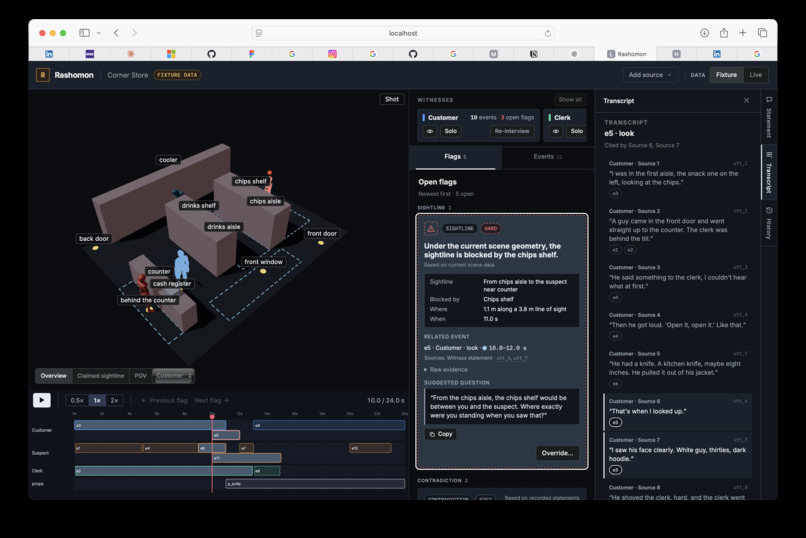Image resolution: width=806 pixels, height=538 pixels.
Task: Click the Shot button
Action: tap(392, 99)
